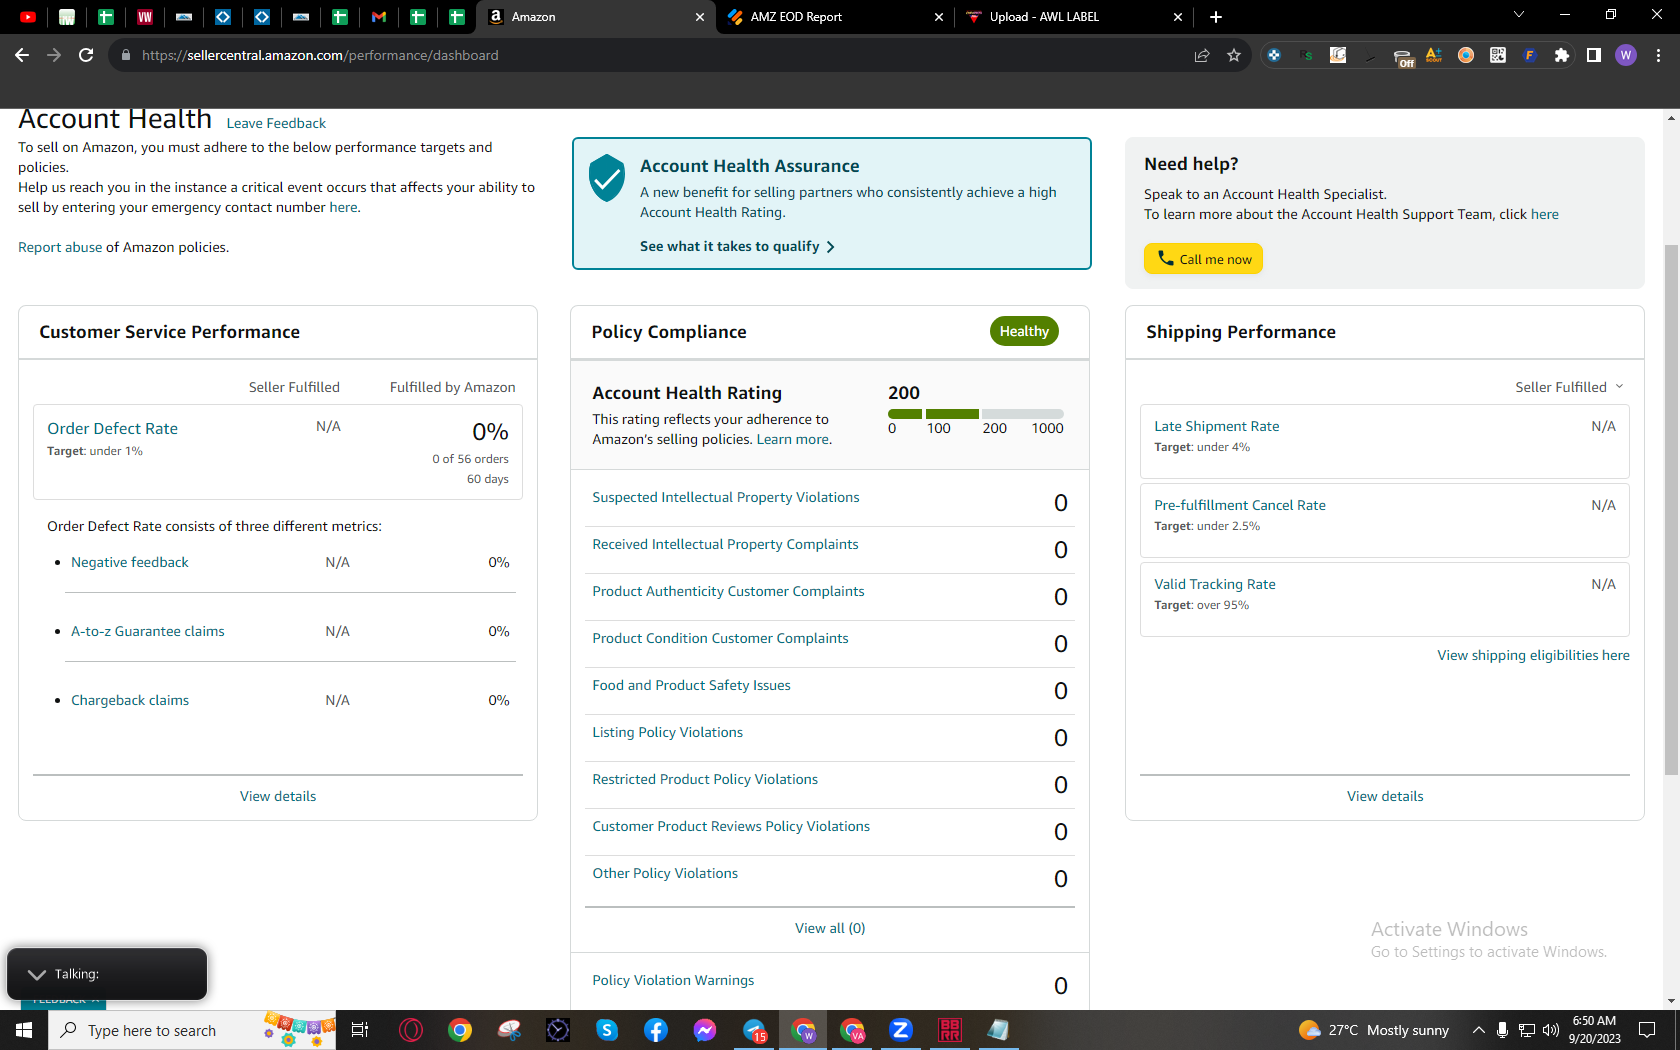Open the Report abuse link
The image size is (1680, 1050).
(60, 247)
